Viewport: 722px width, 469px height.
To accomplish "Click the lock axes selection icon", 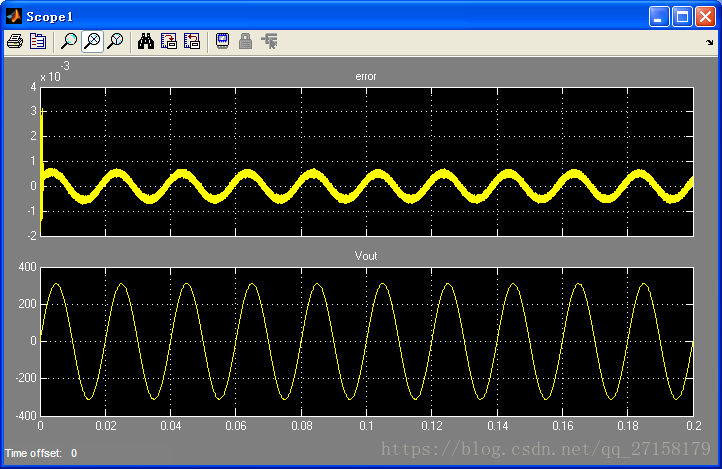I will coord(245,41).
